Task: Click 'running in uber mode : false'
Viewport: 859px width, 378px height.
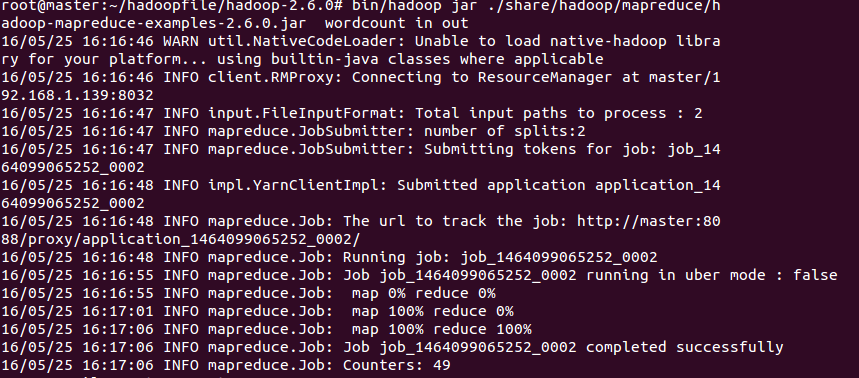Action: 712,275
